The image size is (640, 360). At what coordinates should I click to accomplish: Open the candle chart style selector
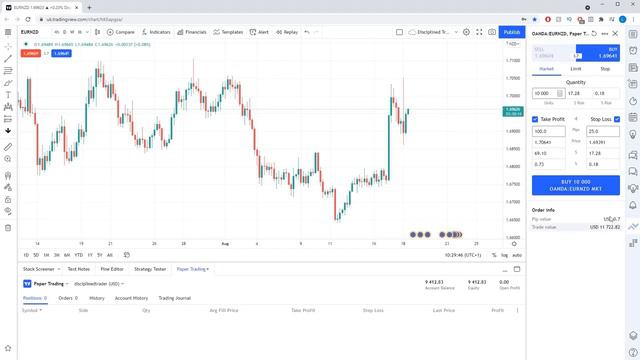[x=97, y=32]
